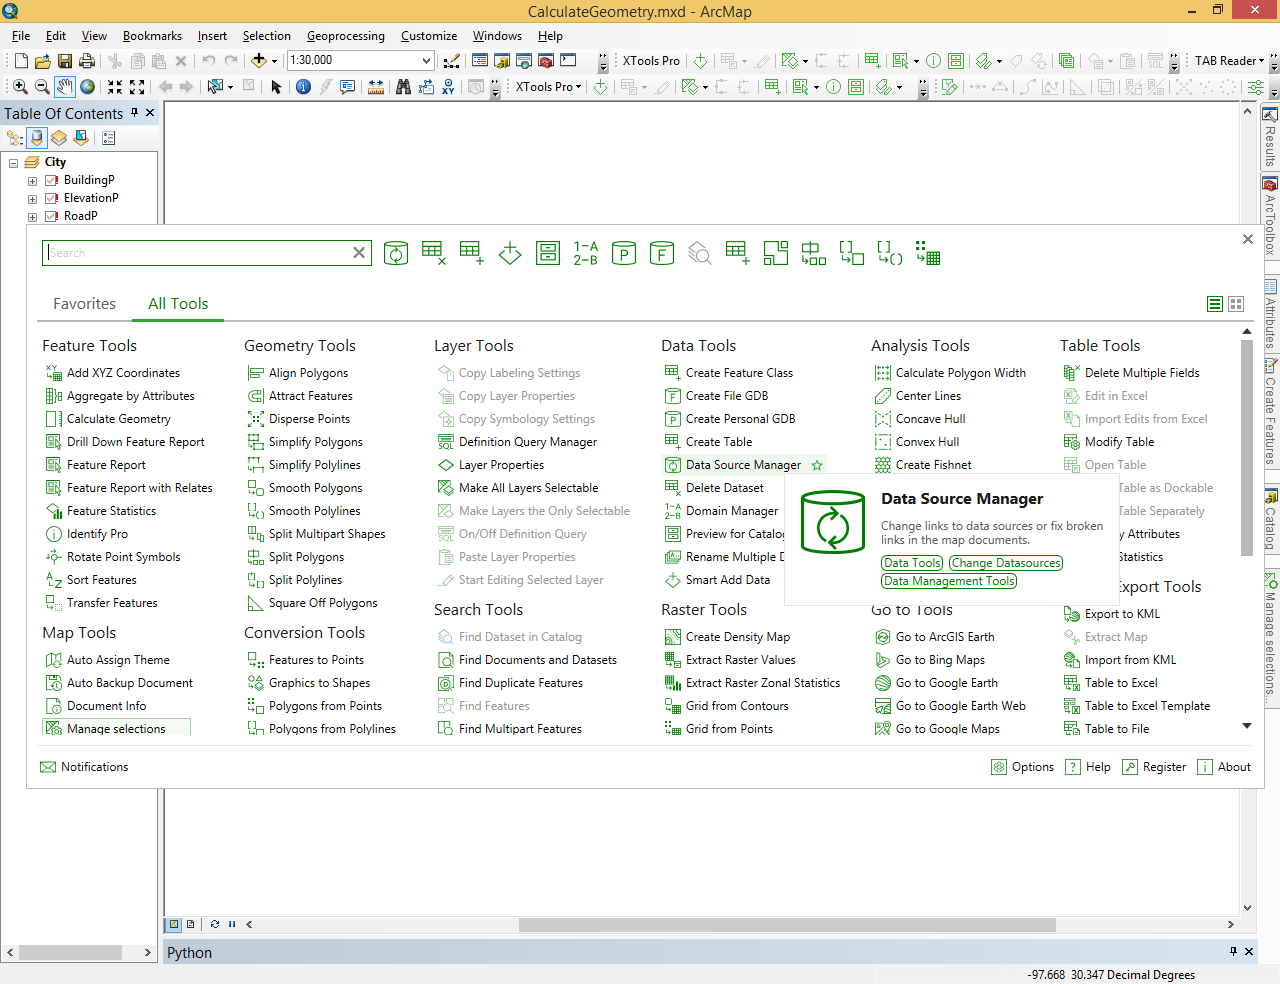The width and height of the screenshot is (1280, 984).
Task: Clear the search box with X button
Action: click(359, 253)
